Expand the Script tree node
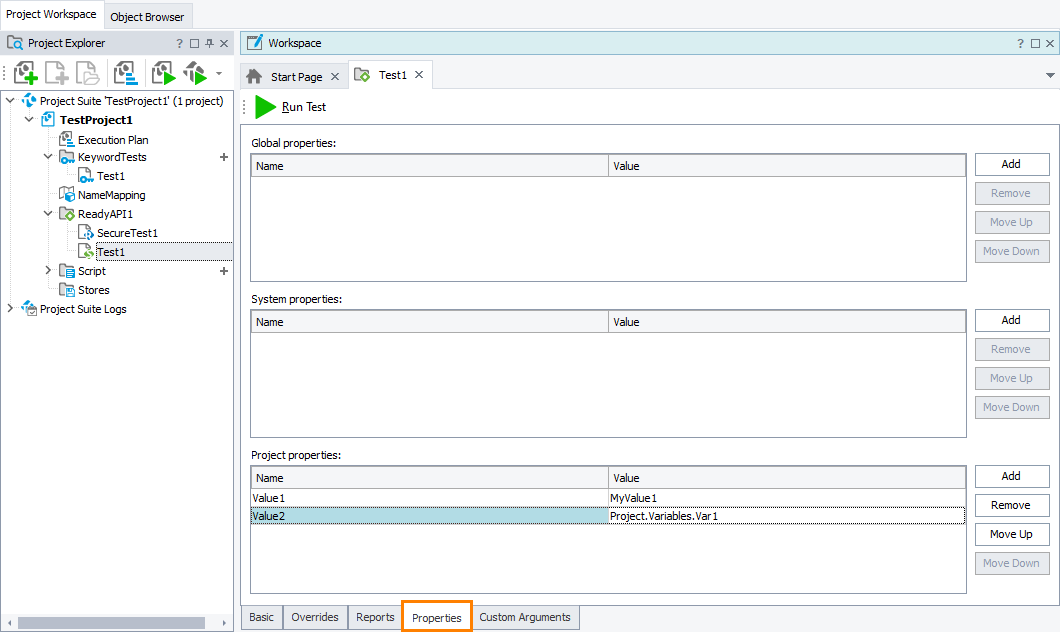This screenshot has width=1060, height=632. [x=47, y=270]
